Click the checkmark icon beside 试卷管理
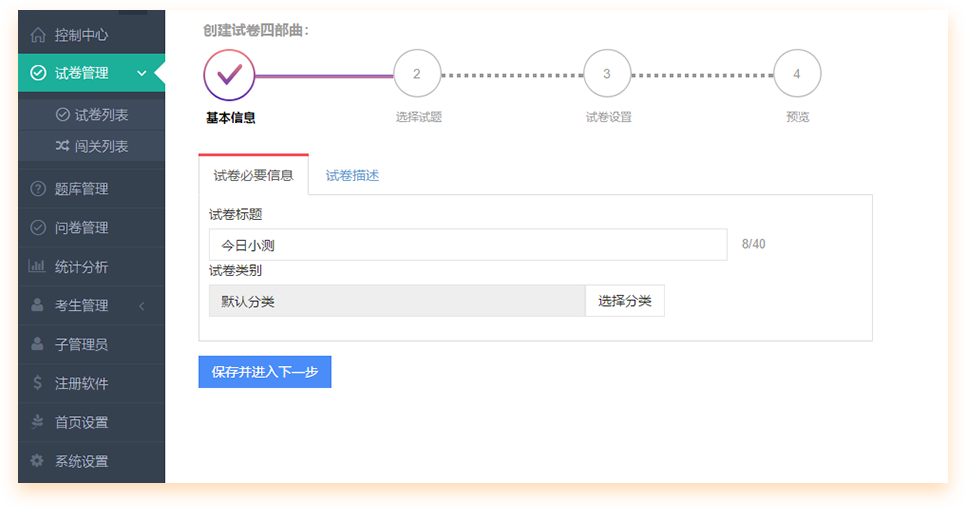The image size is (966, 509). [38, 73]
